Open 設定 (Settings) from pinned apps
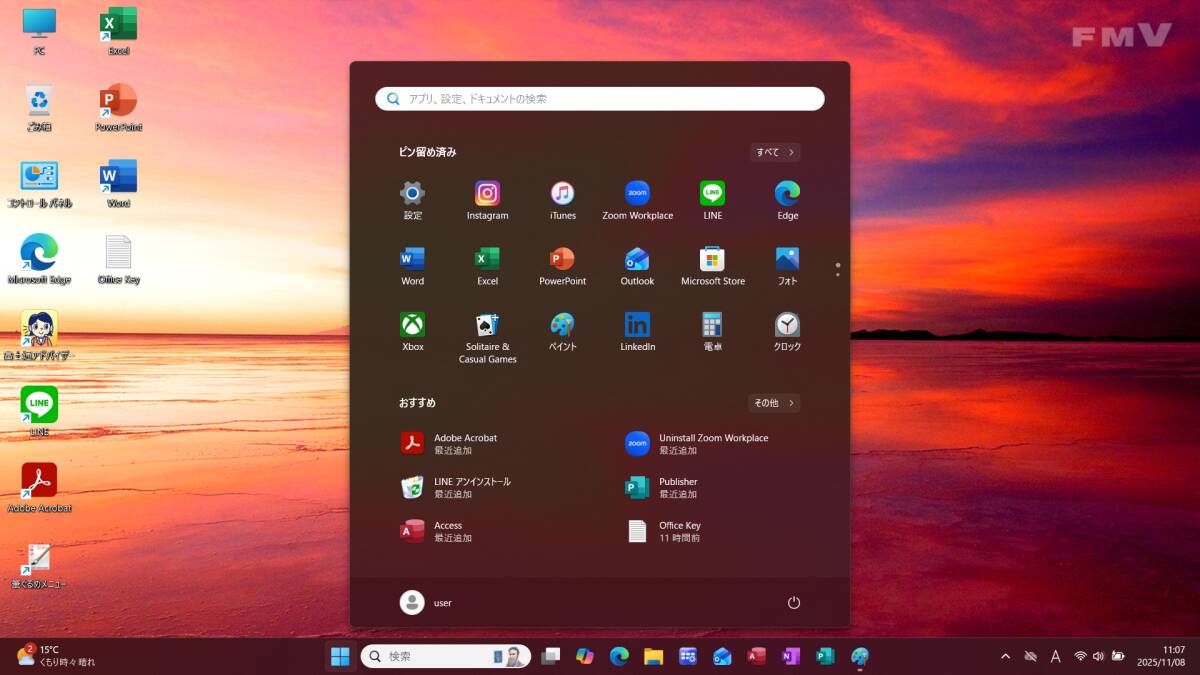Viewport: 1200px width, 675px height. pyautogui.click(x=413, y=200)
